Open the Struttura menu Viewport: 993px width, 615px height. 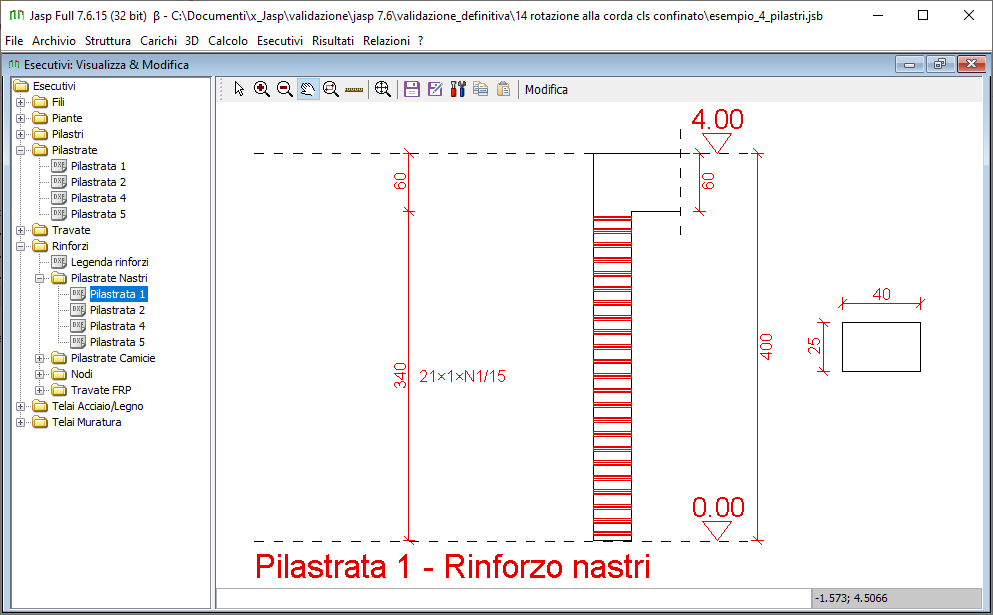108,41
